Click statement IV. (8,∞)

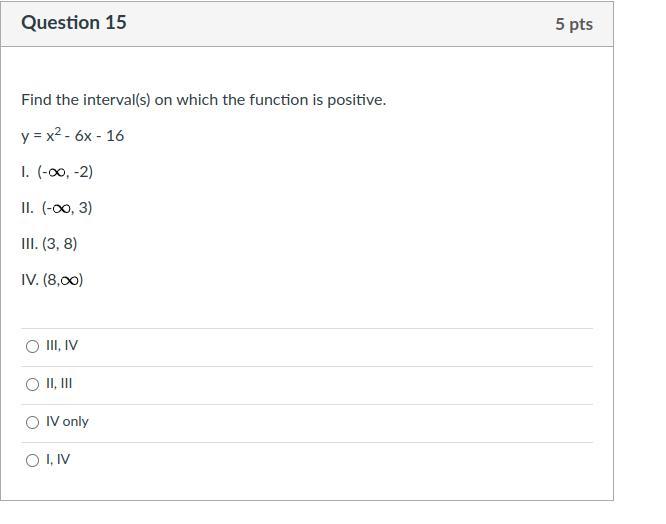(x=52, y=280)
